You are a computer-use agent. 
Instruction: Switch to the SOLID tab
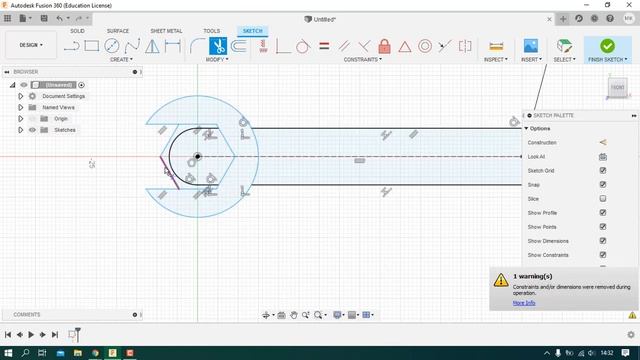pyautogui.click(x=77, y=31)
